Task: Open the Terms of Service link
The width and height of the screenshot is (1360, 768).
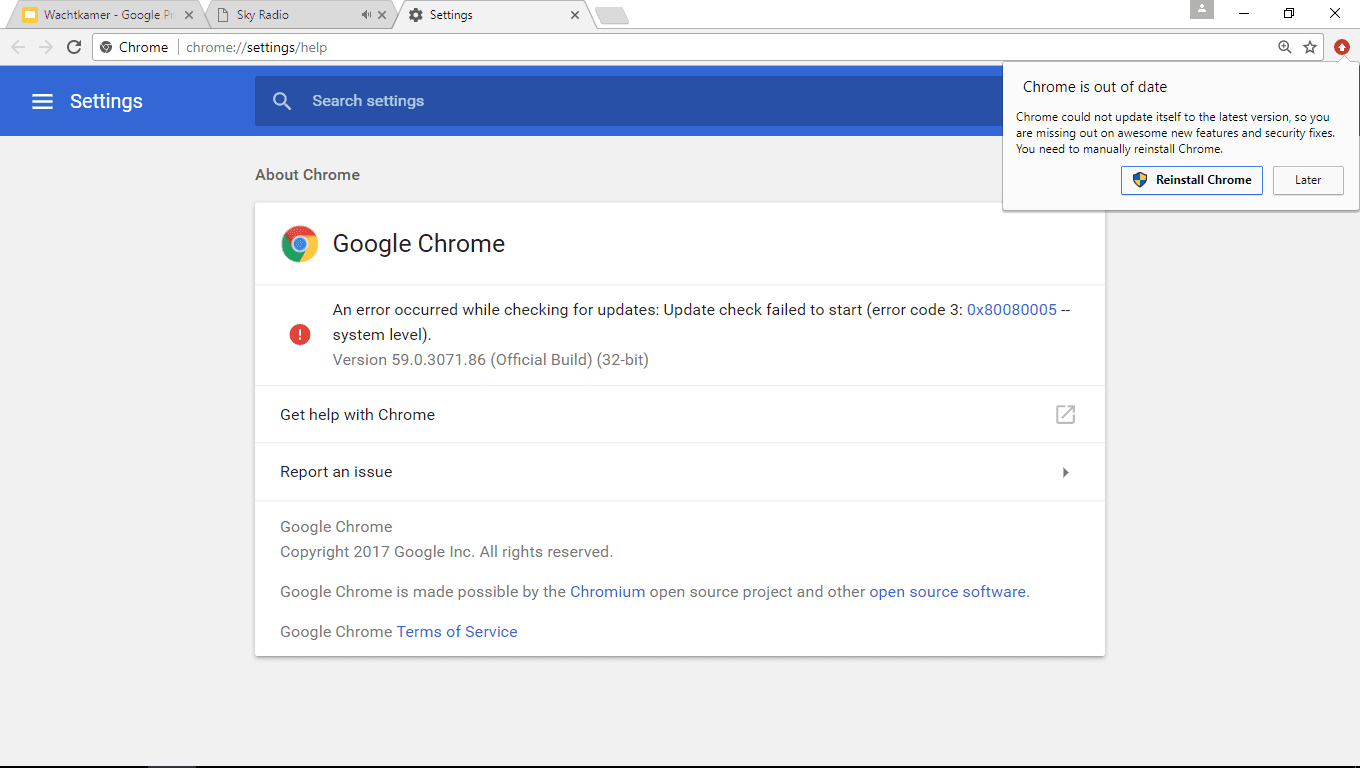Action: 457,632
